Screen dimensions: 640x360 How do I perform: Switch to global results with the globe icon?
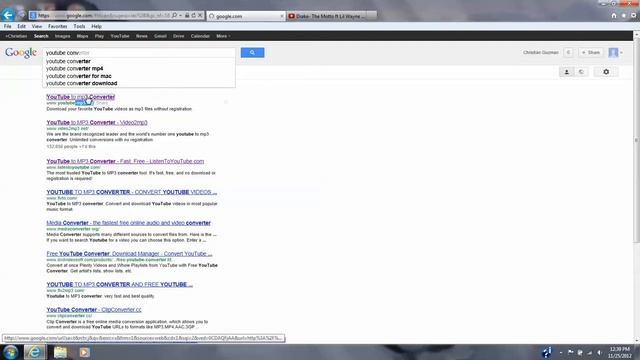[581, 72]
